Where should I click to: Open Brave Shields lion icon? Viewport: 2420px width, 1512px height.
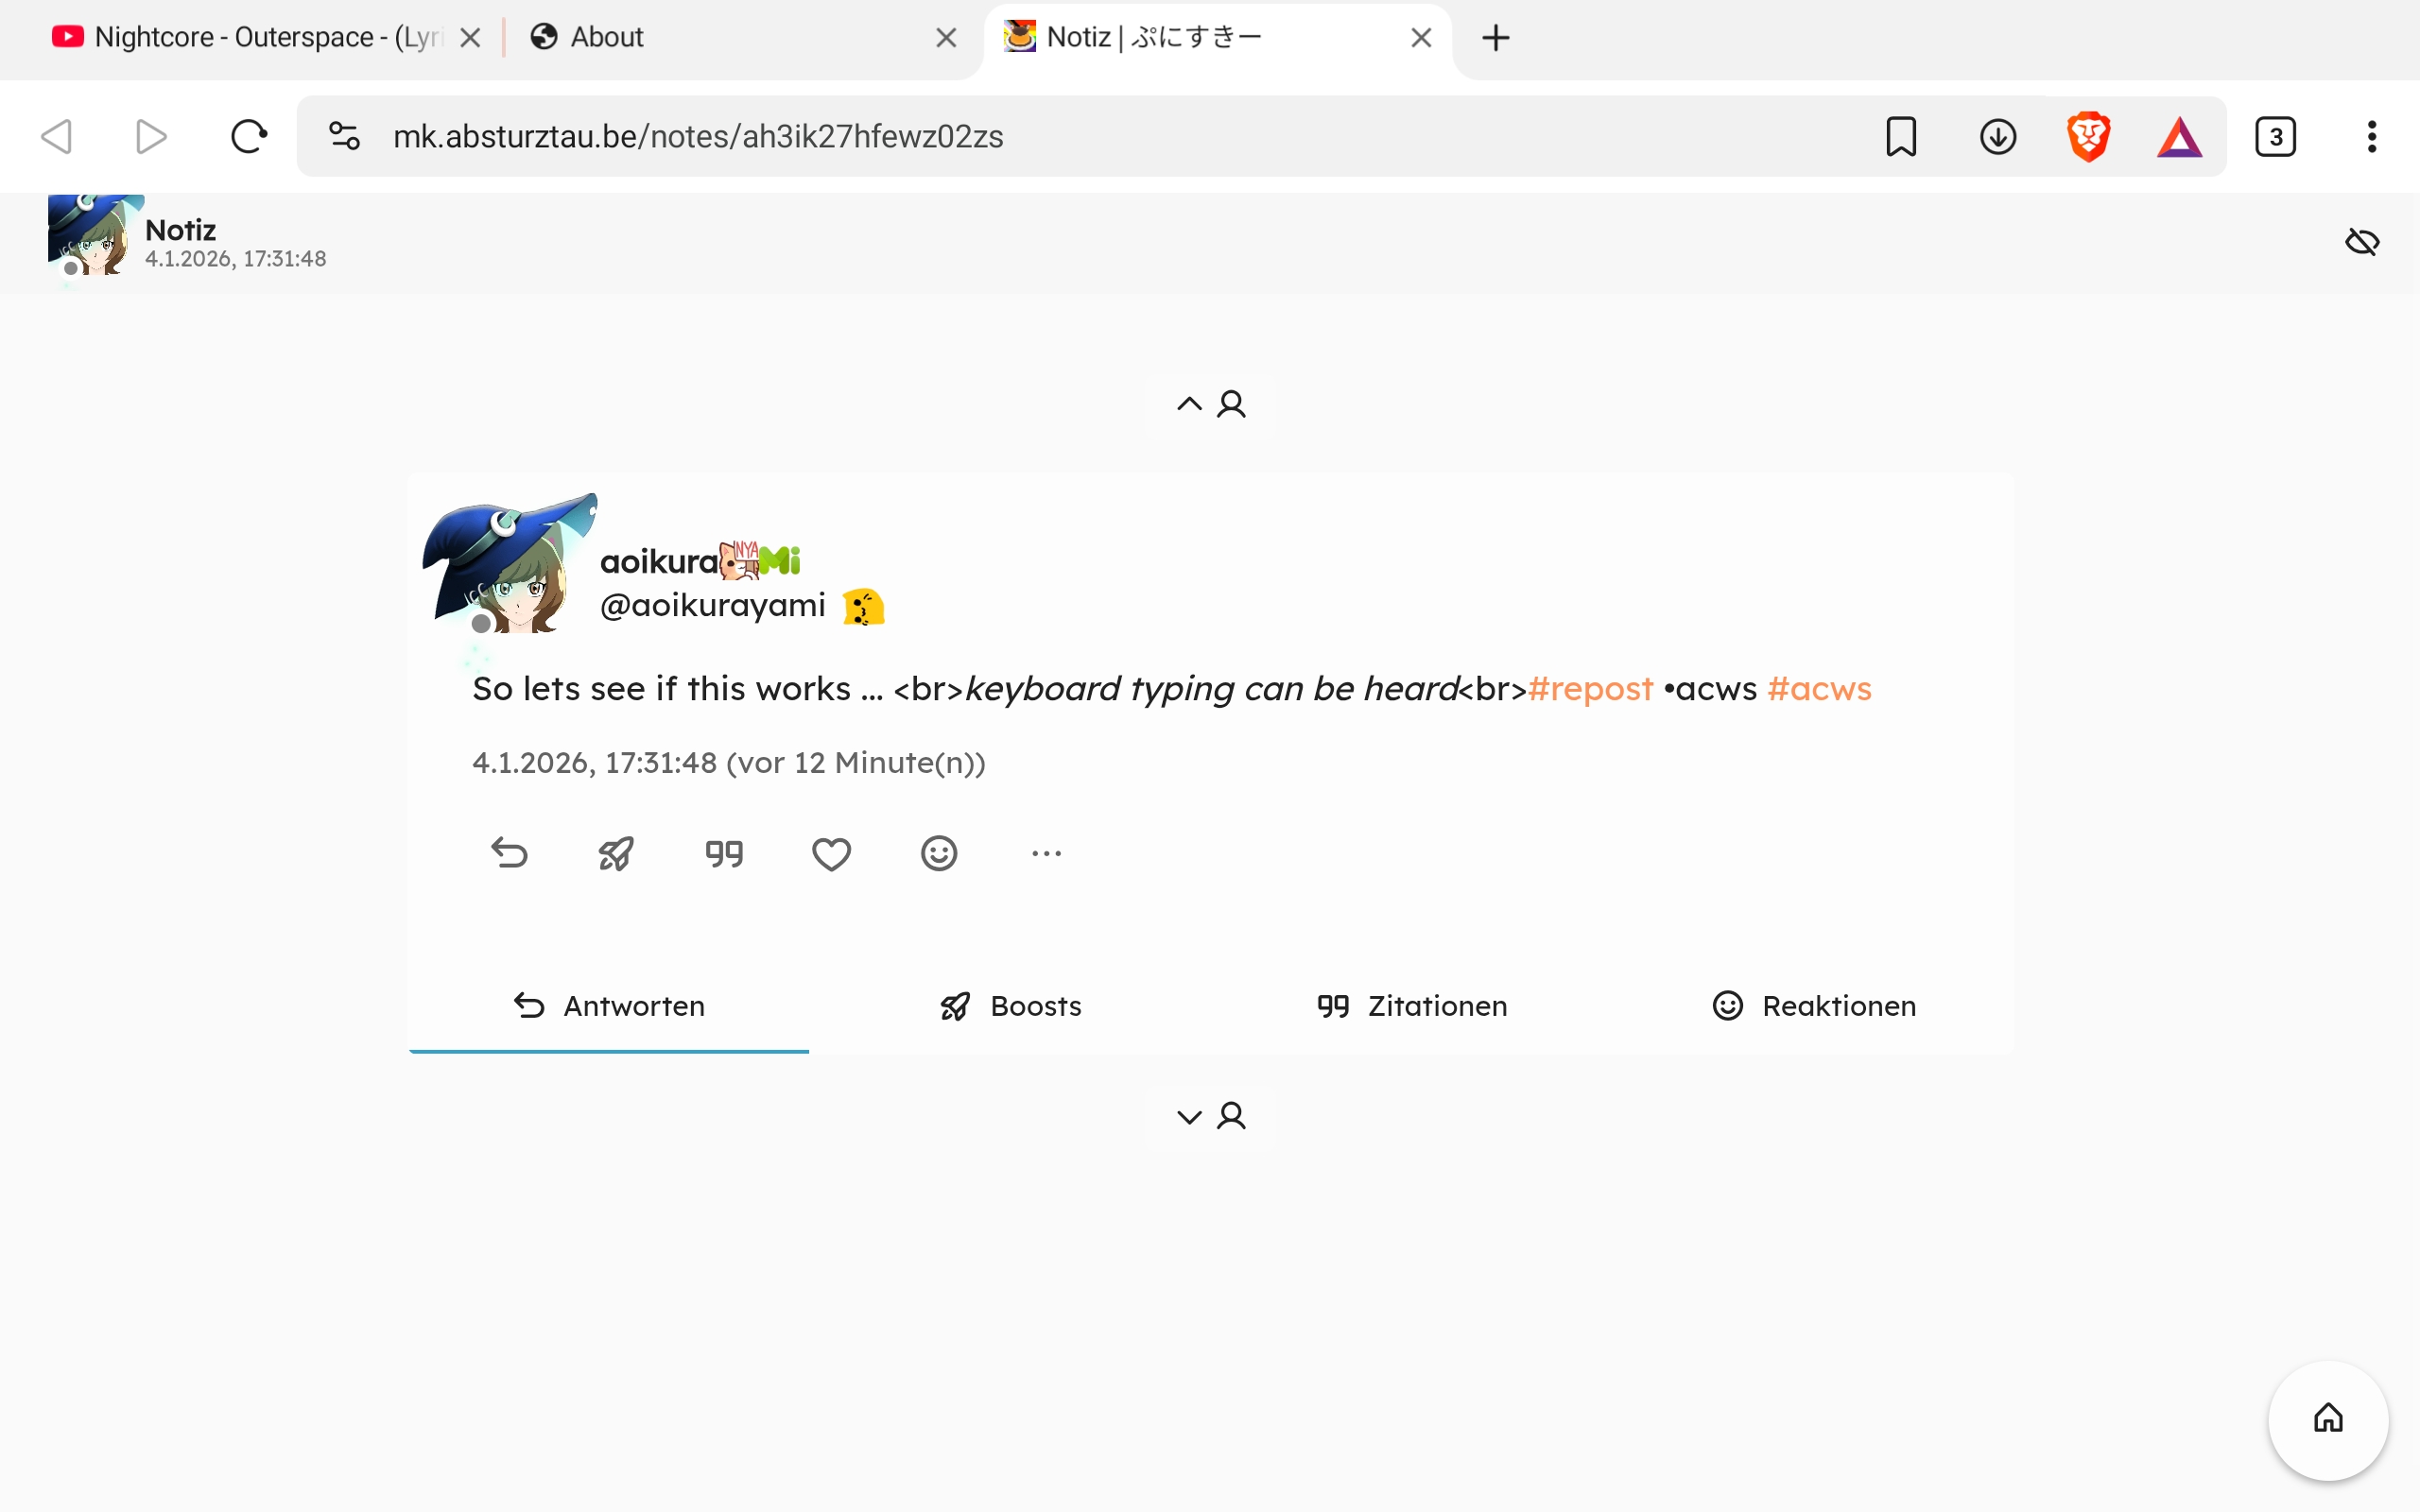(2088, 136)
